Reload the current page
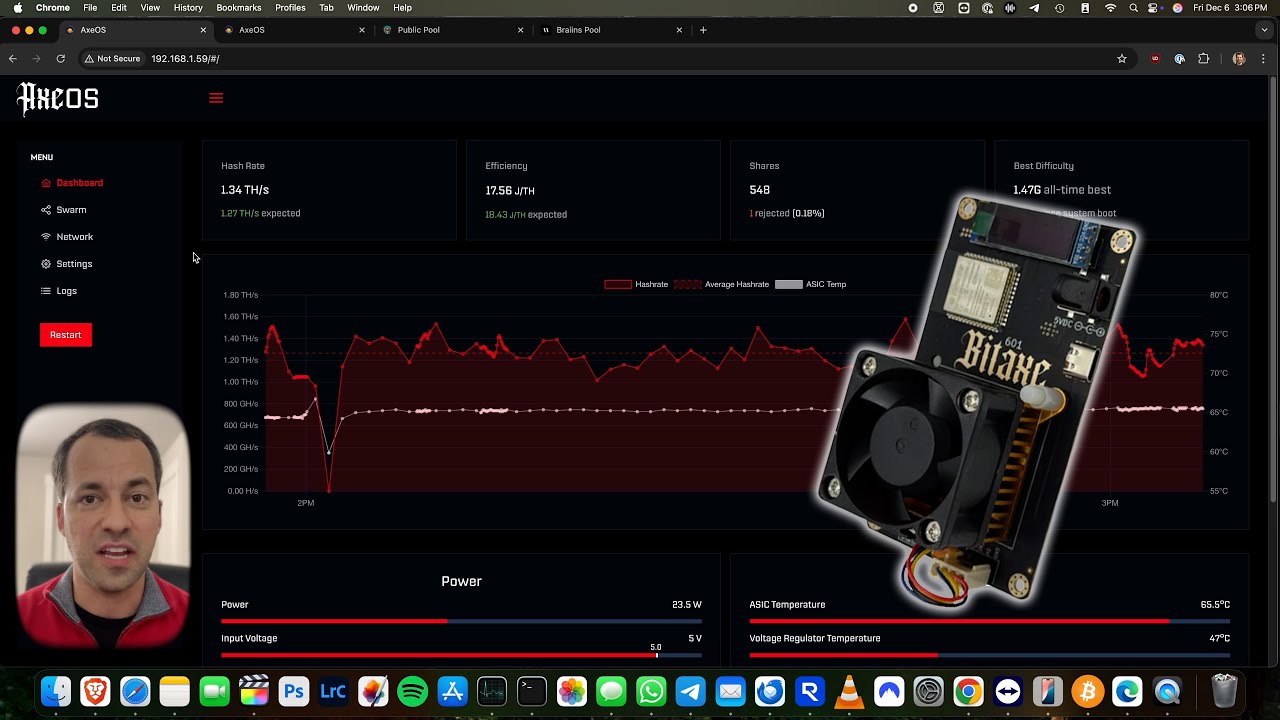Screen dimensions: 1280x720 (61, 59)
